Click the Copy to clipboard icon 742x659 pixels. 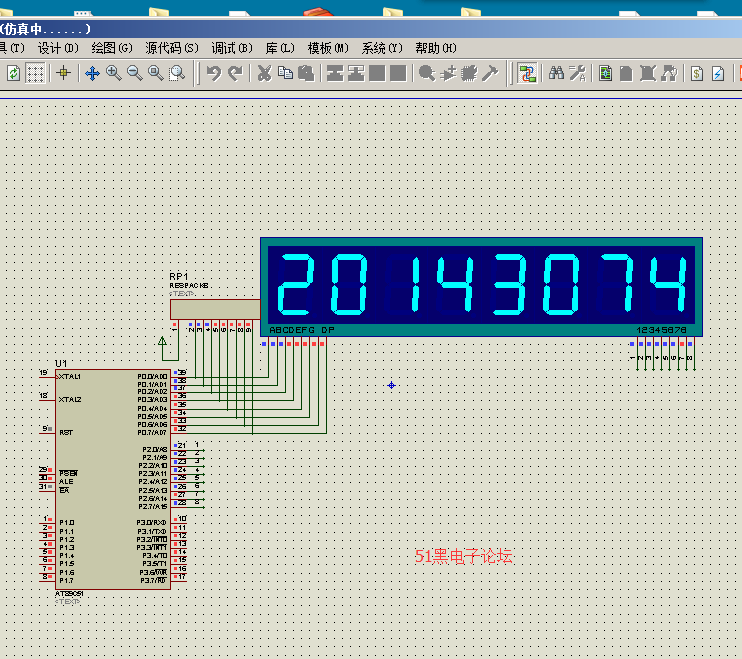coord(285,73)
